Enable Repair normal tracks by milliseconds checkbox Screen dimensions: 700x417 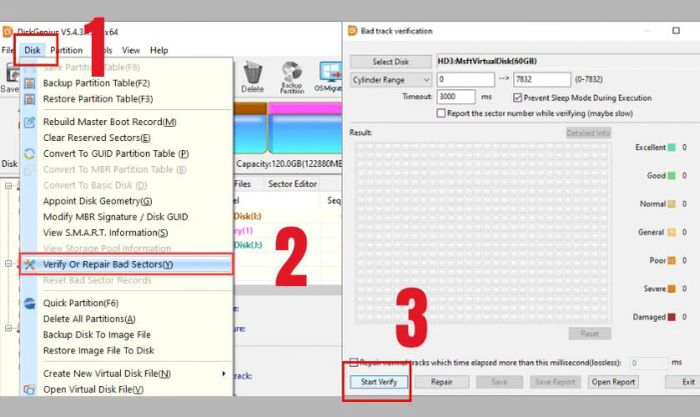[x=354, y=362]
